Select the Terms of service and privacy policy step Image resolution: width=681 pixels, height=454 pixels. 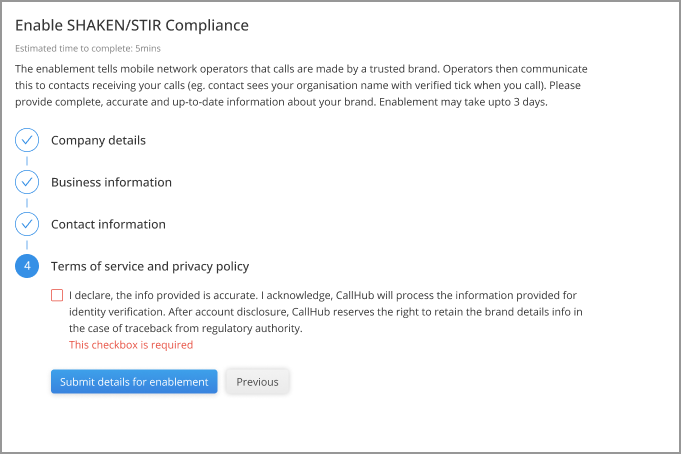pos(150,266)
